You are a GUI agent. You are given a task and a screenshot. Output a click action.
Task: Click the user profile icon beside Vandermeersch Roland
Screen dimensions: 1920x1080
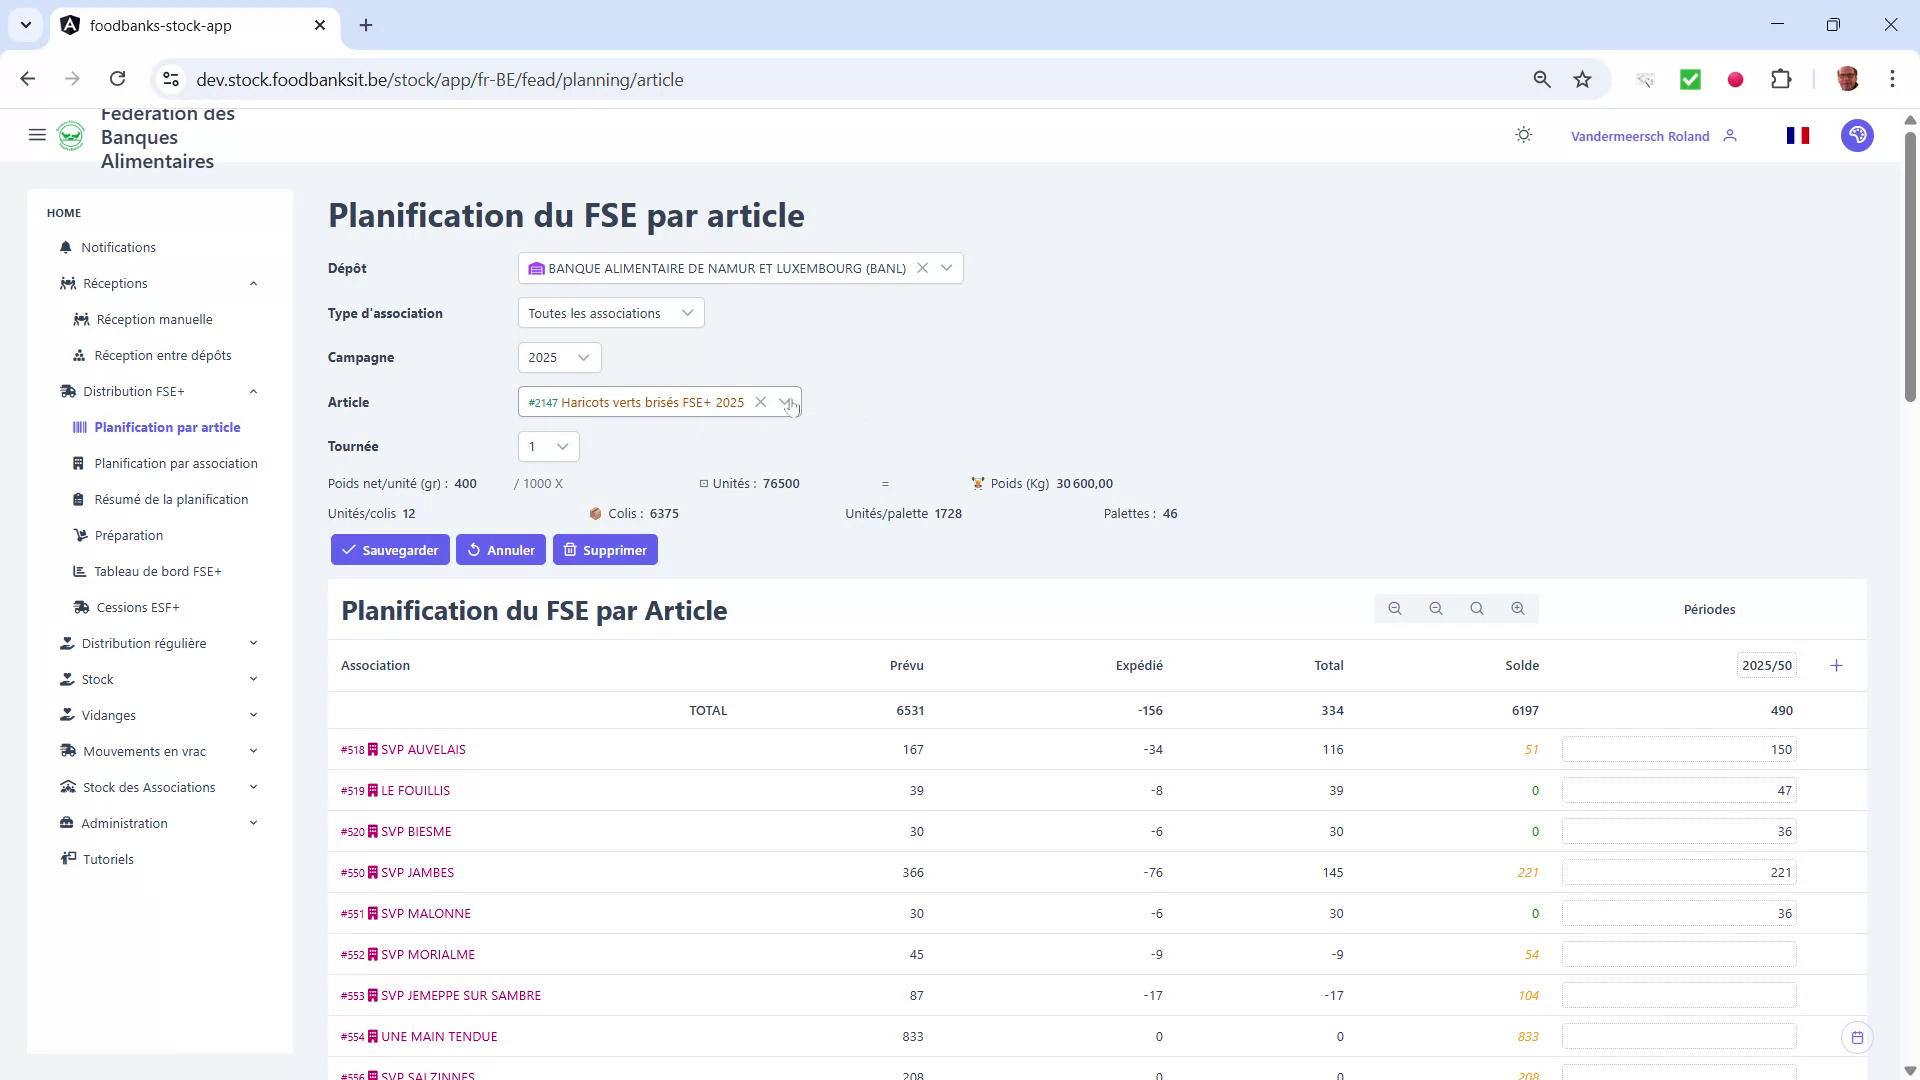pyautogui.click(x=1731, y=135)
